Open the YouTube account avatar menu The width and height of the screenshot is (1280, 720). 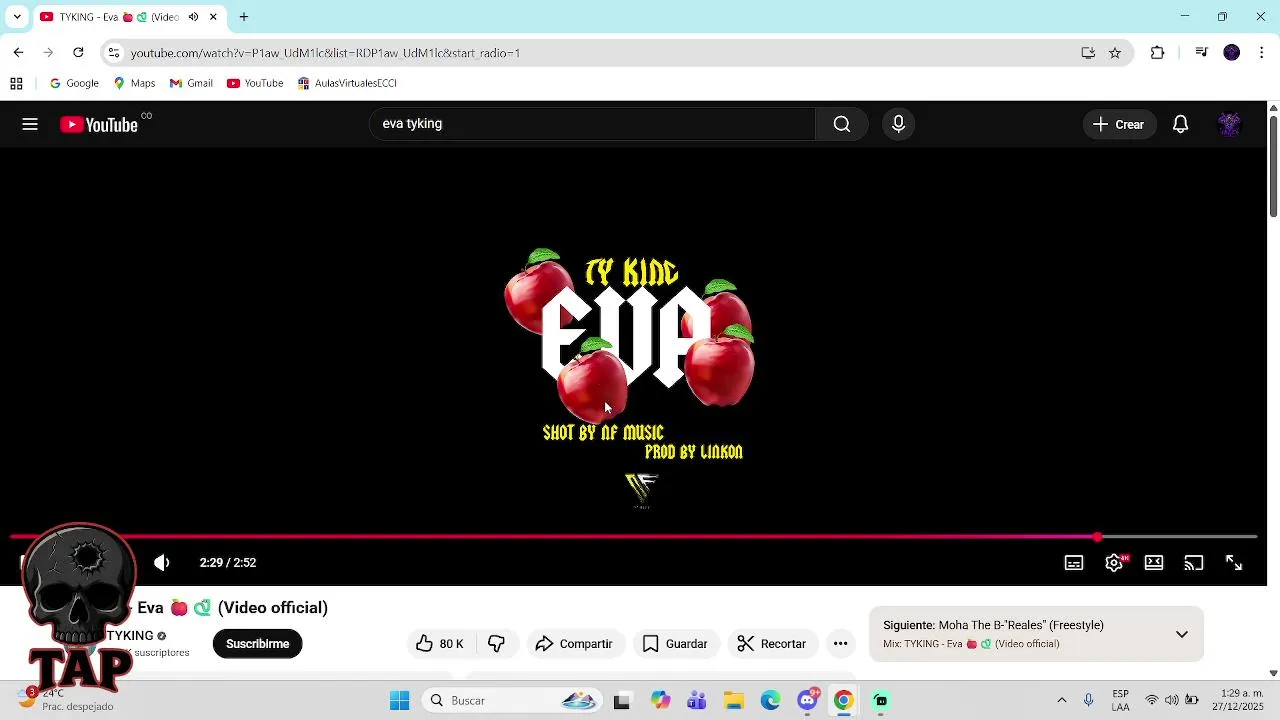click(x=1229, y=124)
